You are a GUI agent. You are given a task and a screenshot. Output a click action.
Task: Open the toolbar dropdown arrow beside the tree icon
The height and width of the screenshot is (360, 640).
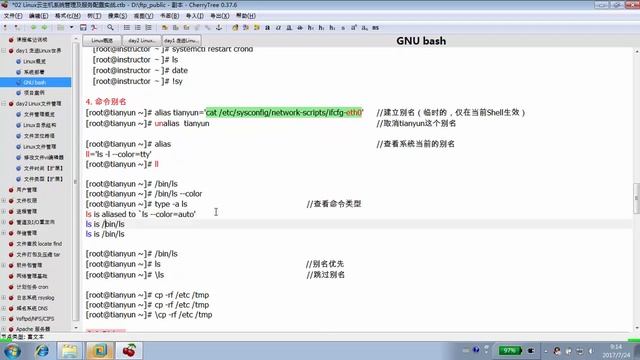71,28
